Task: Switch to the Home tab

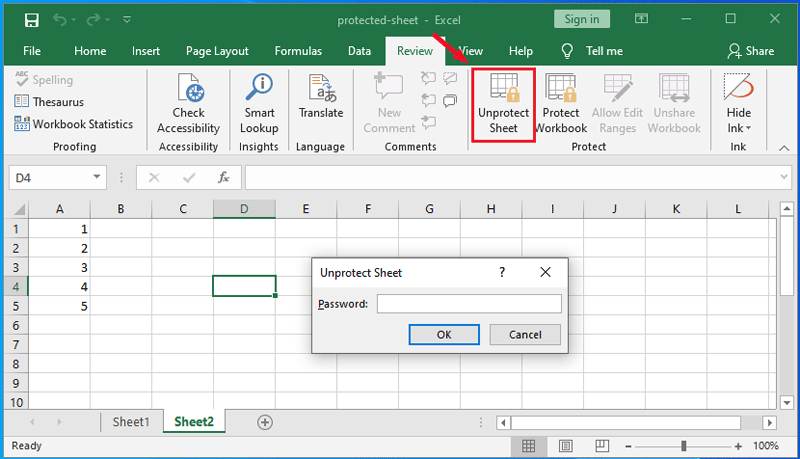Action: coord(90,51)
